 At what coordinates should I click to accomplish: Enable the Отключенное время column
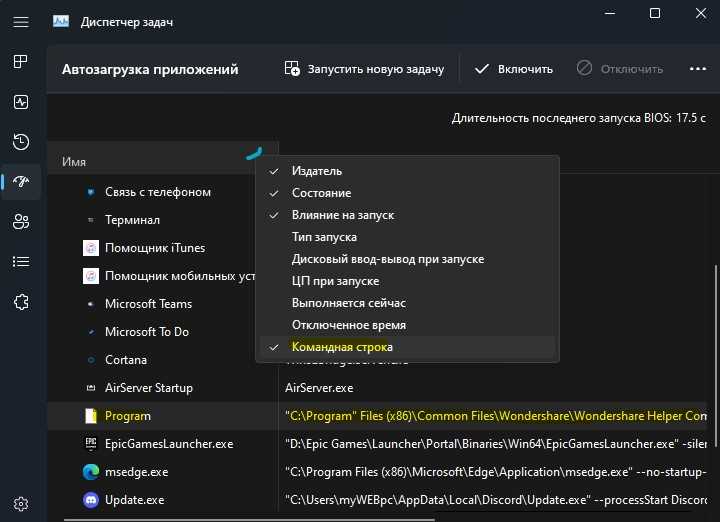(x=407, y=325)
